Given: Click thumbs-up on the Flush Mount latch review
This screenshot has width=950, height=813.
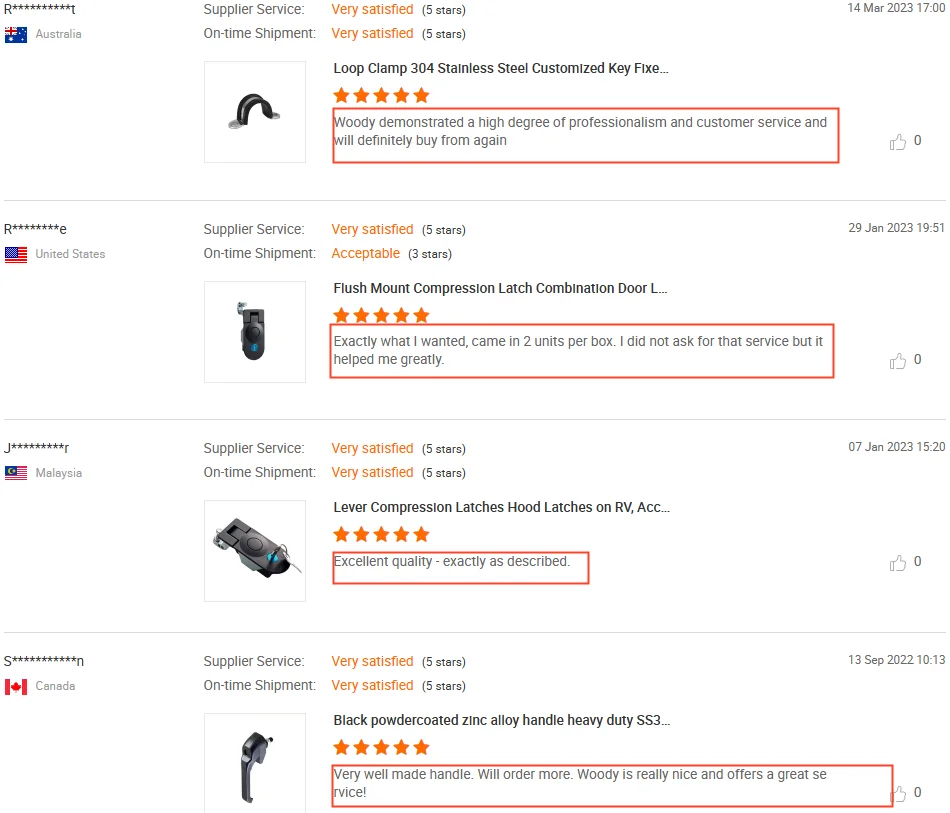Looking at the screenshot, I should (897, 361).
